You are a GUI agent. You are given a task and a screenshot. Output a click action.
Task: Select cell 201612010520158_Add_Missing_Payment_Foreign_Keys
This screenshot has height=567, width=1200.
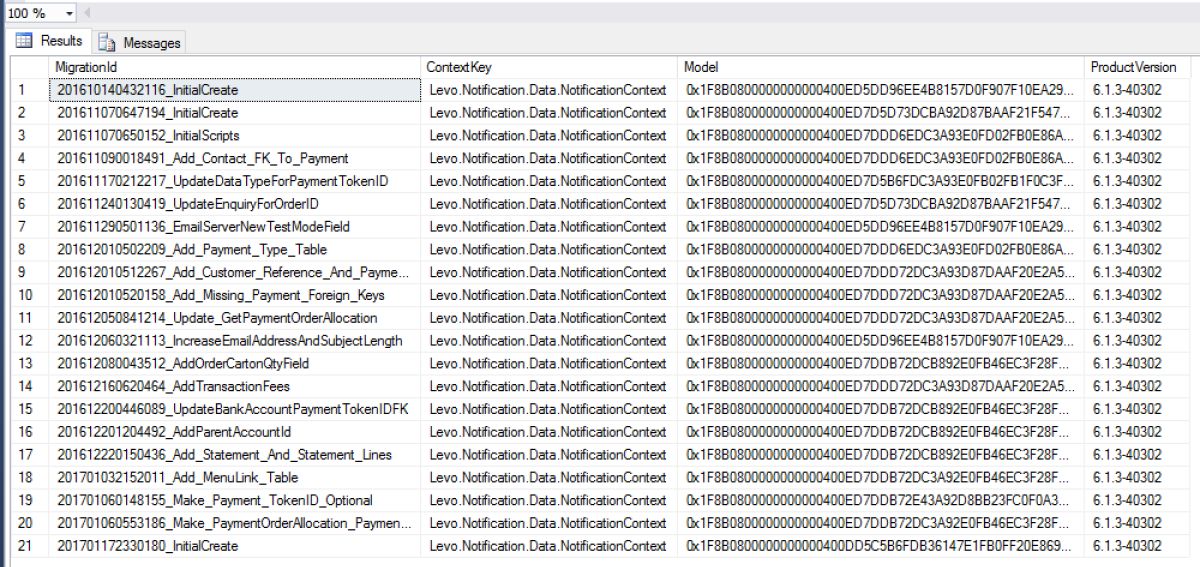236,295
